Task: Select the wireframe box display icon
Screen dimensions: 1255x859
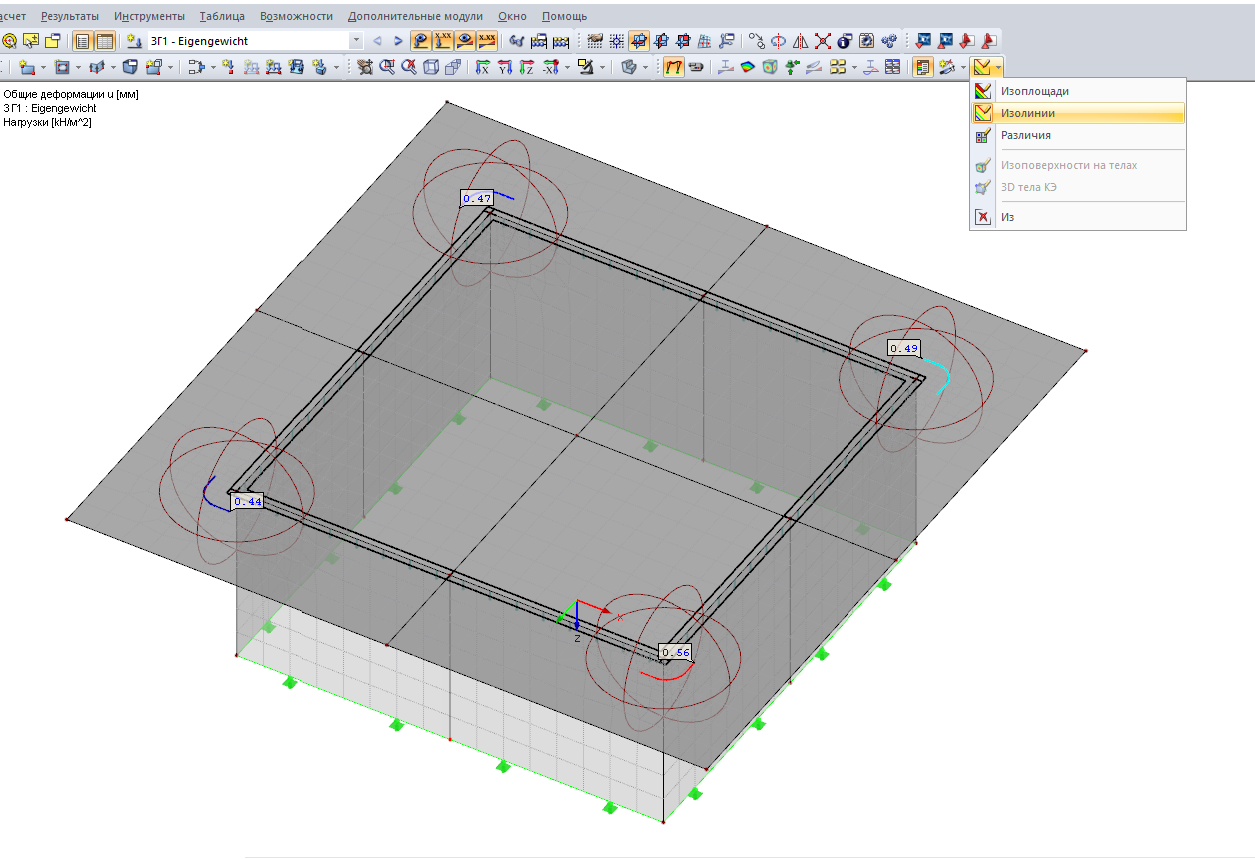Action: pos(431,67)
